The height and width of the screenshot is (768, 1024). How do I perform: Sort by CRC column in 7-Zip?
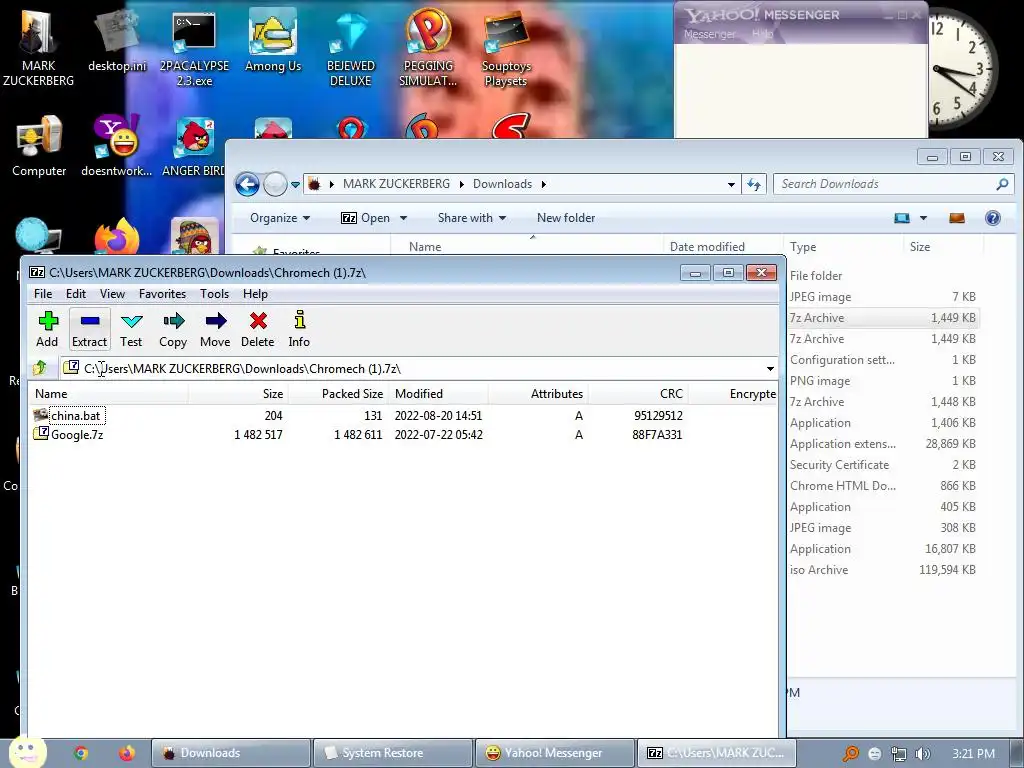638,394
